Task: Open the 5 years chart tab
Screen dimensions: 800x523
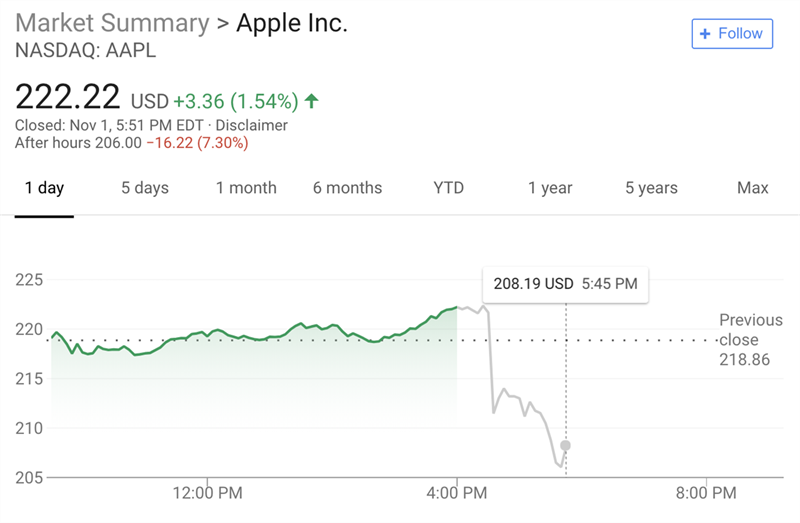Action: (x=651, y=188)
